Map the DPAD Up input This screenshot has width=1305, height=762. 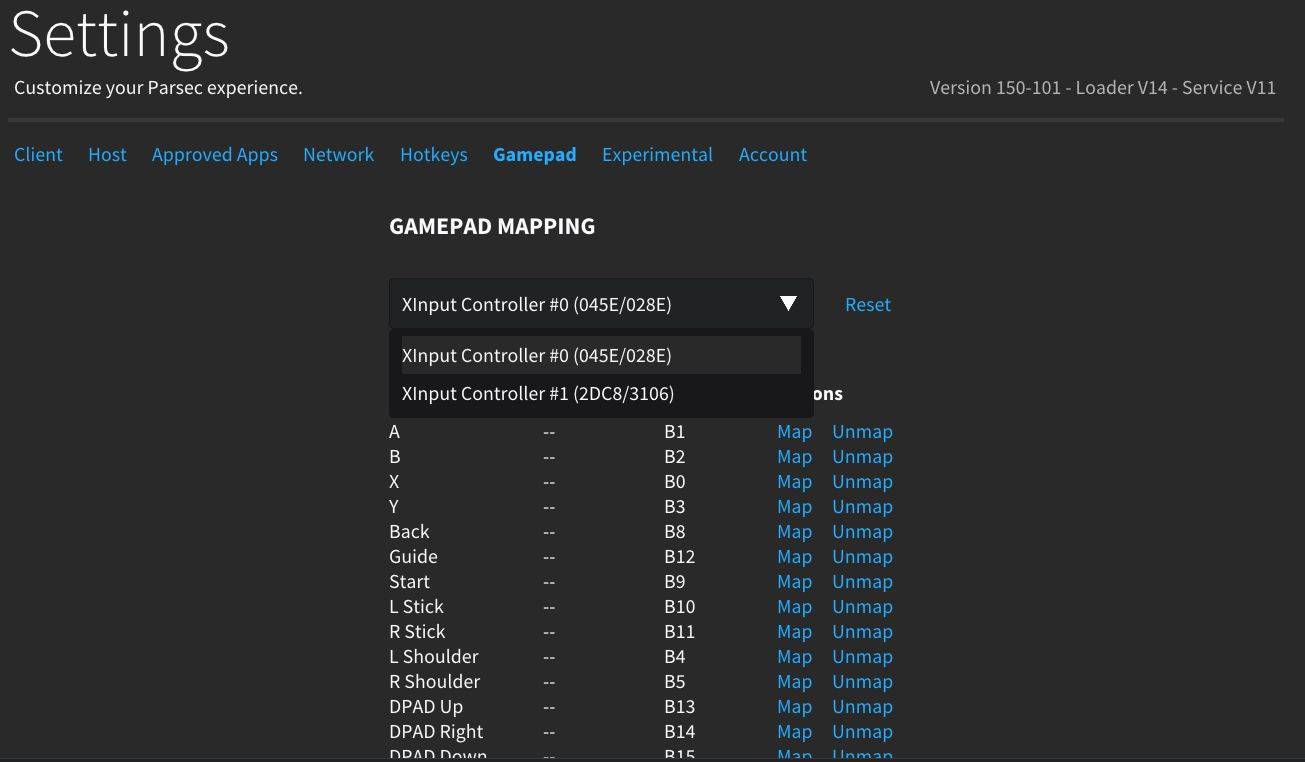[x=794, y=707]
